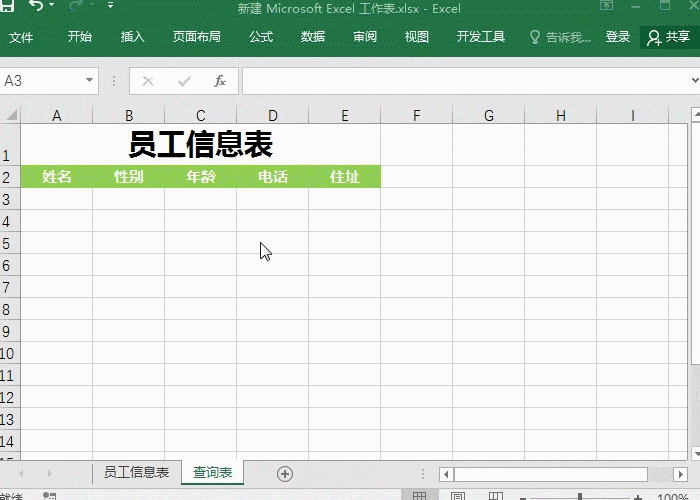Click the macro record icon in status bar
This screenshot has height=500, width=700.
click(x=49, y=496)
